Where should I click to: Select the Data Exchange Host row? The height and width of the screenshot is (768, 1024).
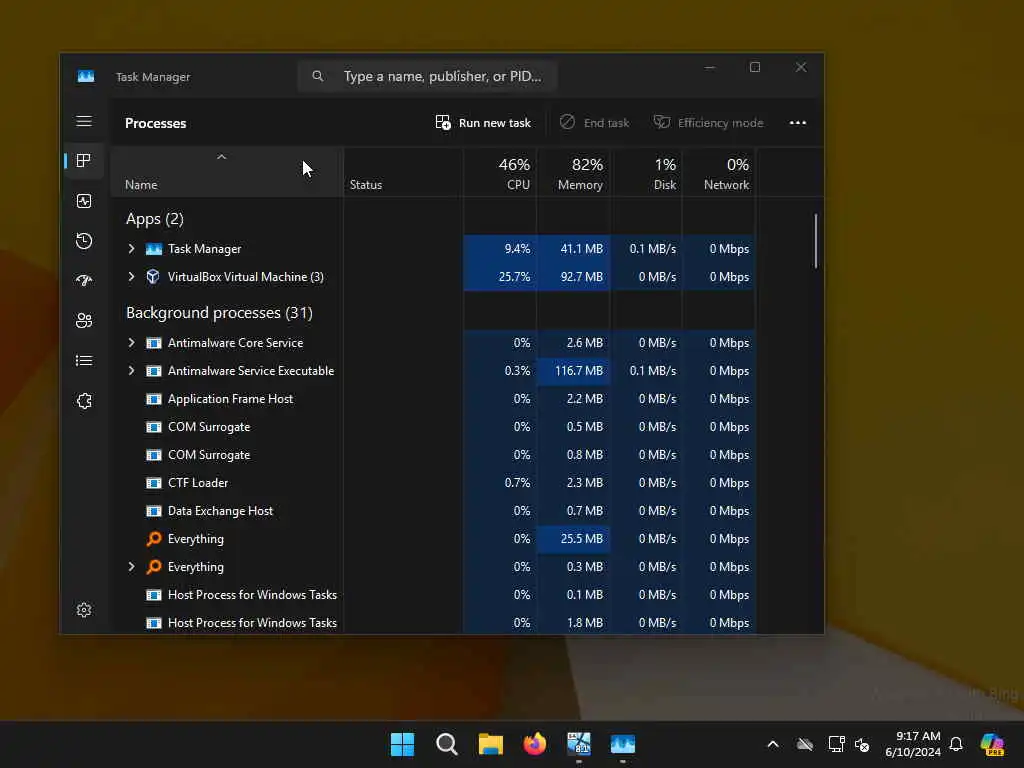coord(434,511)
